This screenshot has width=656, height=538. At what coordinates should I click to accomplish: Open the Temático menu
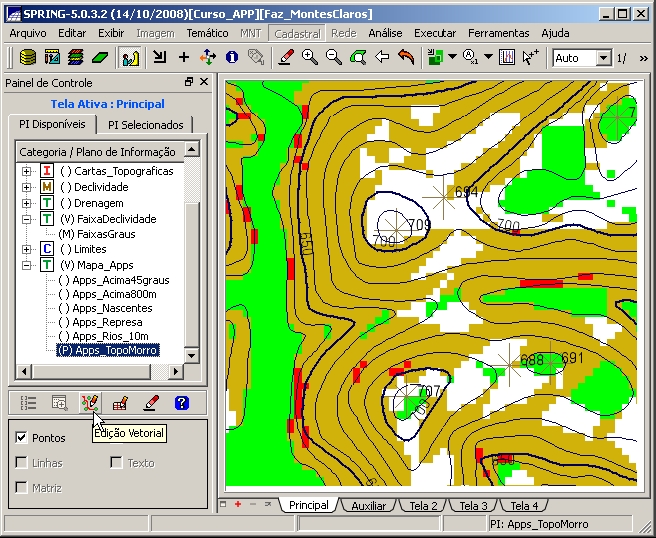[207, 33]
